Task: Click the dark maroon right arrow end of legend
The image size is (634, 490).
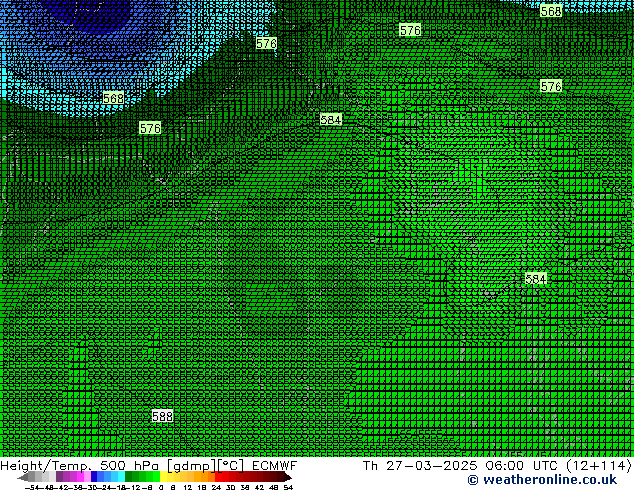Action: pyautogui.click(x=288, y=478)
